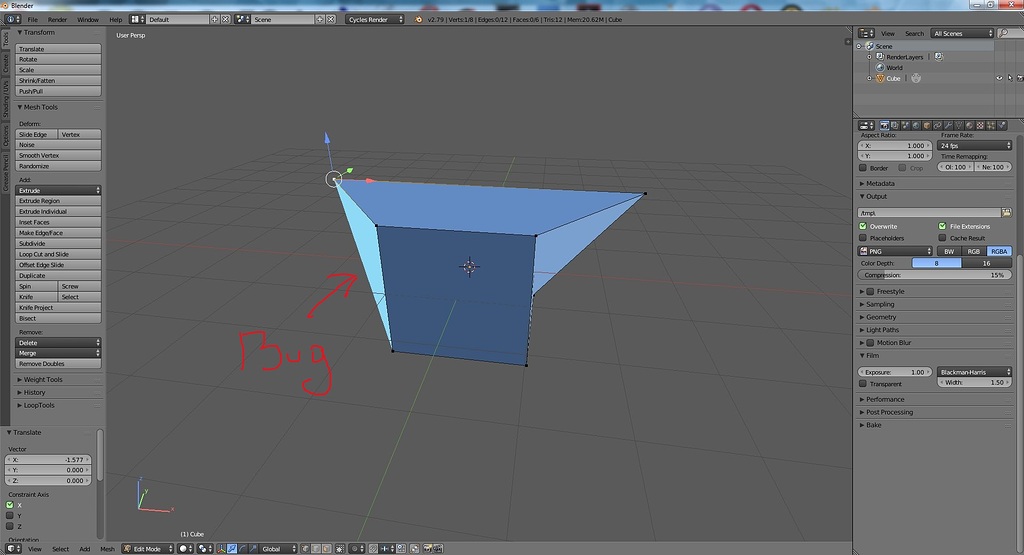Open the File menu
This screenshot has height=555, width=1024.
click(x=32, y=20)
